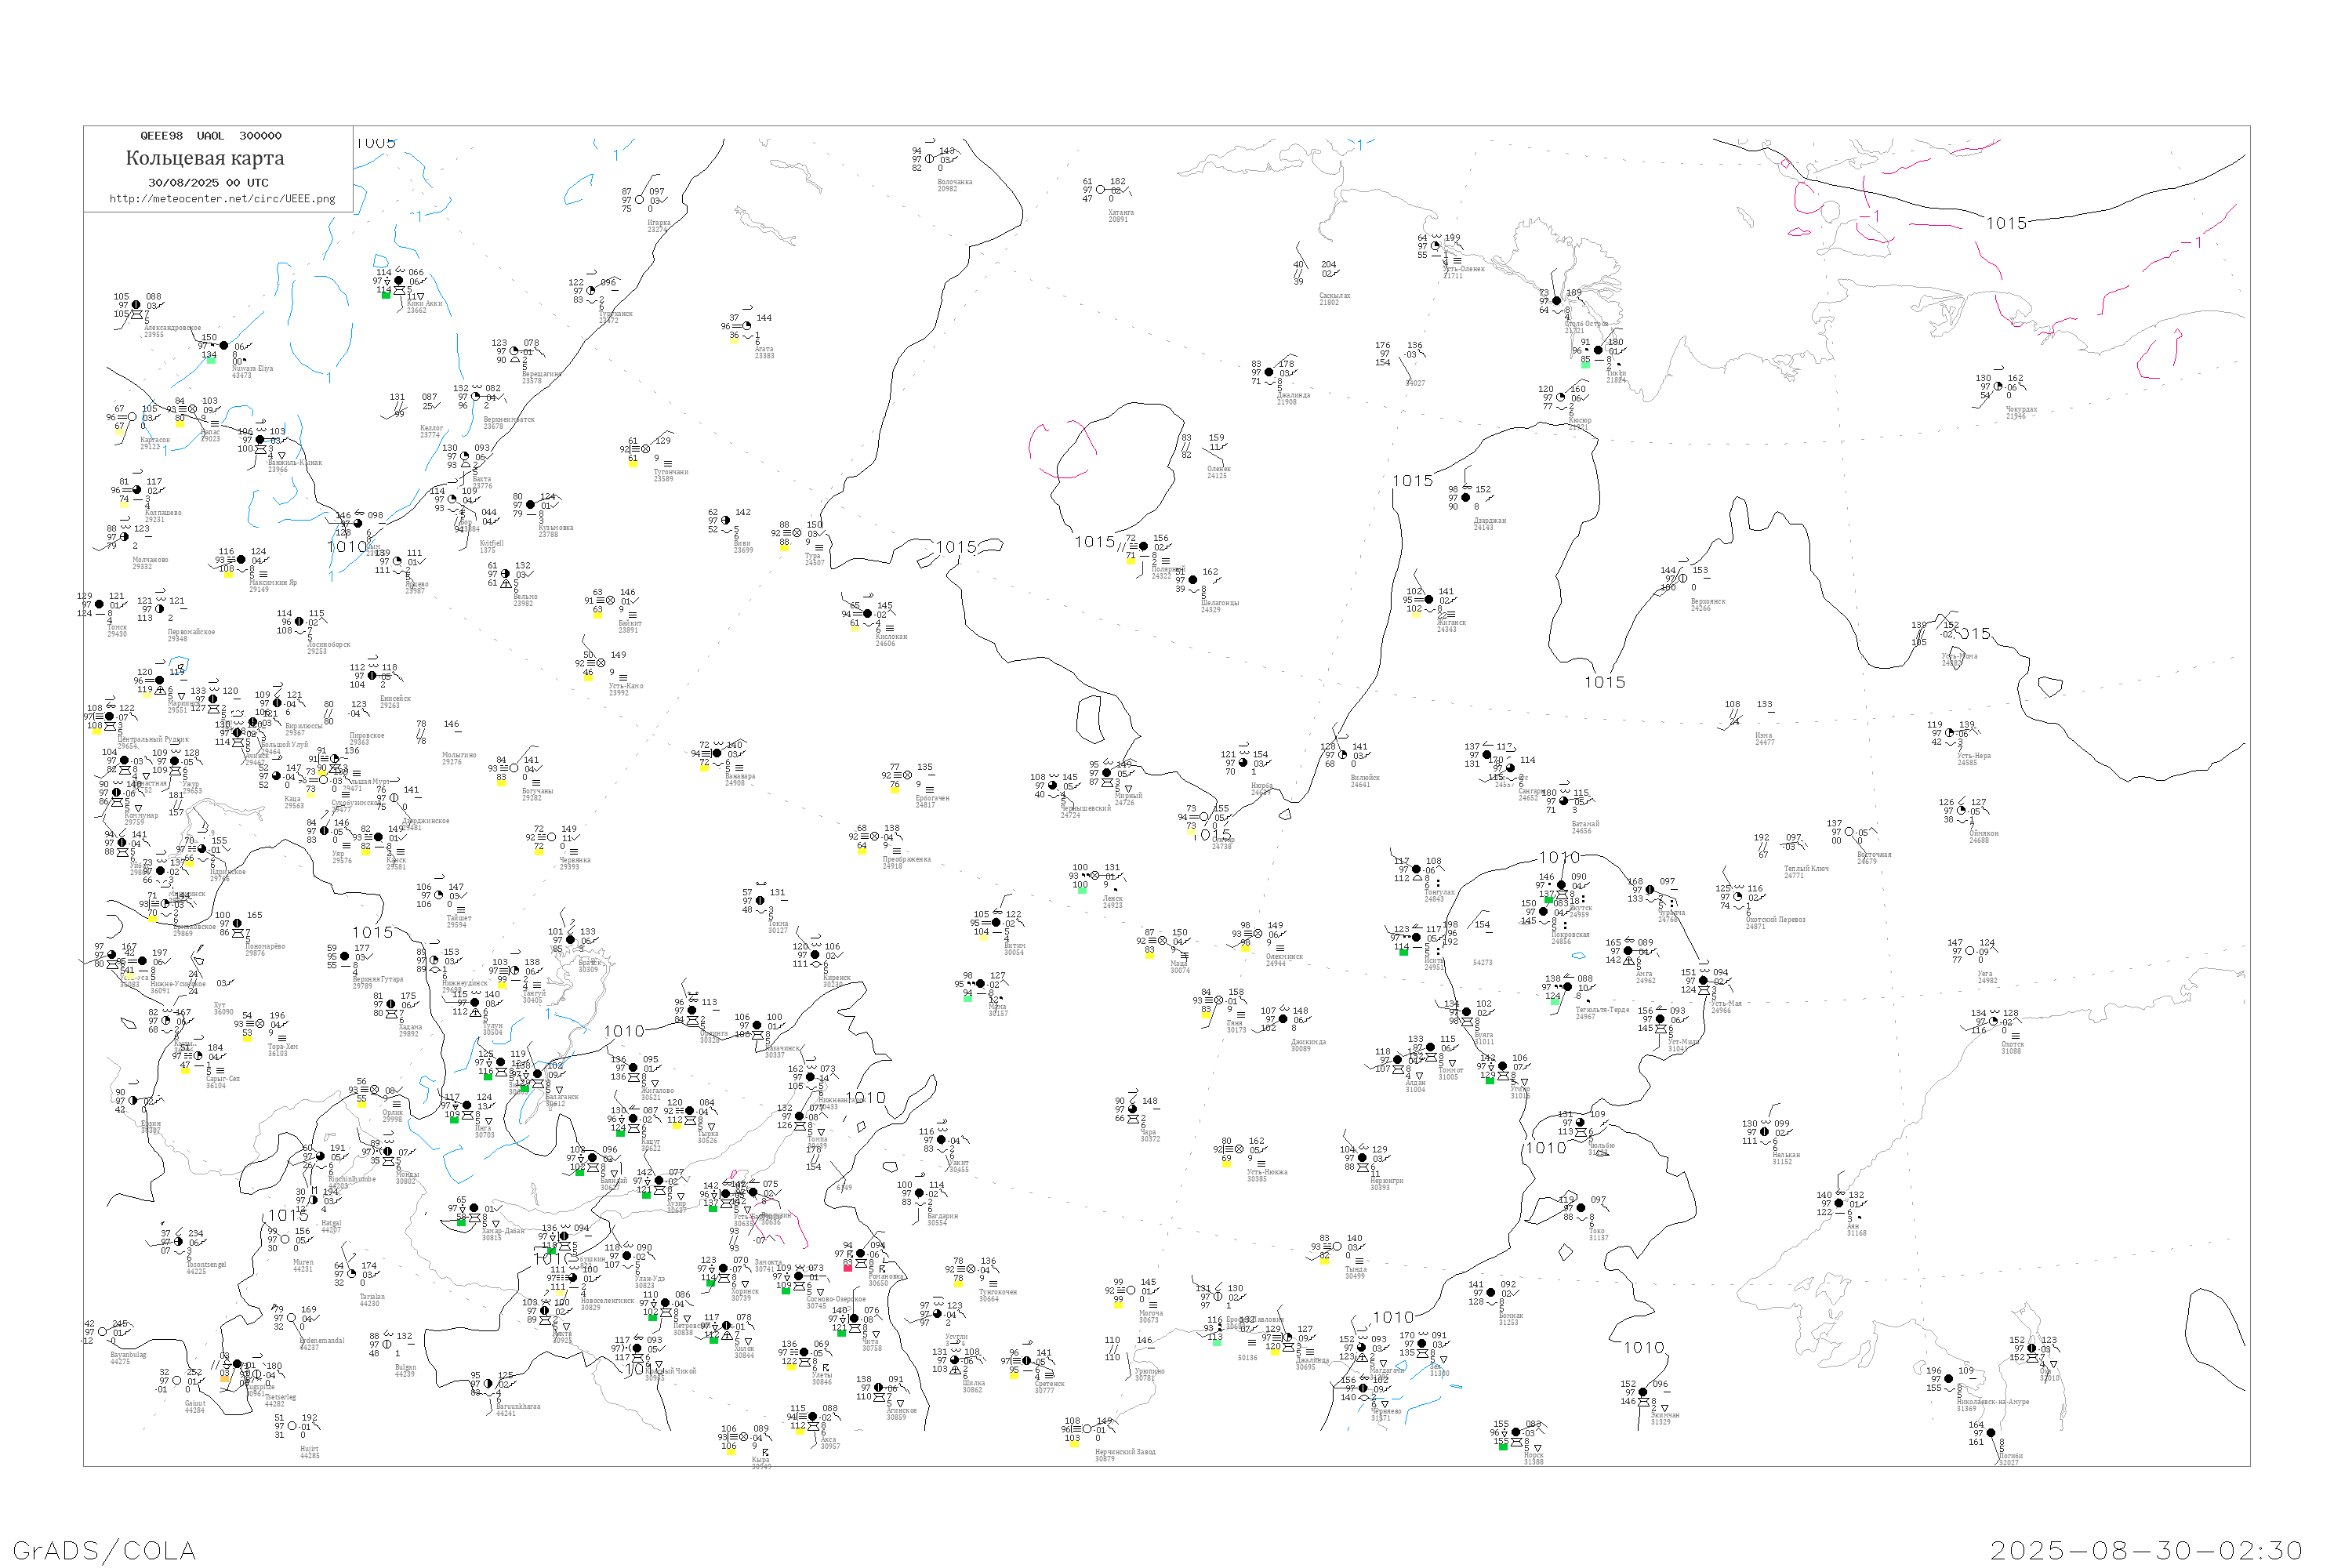The image size is (2352, 1568).
Task: Click the Нелькан half-filled station circle
Action: coord(1764,1132)
